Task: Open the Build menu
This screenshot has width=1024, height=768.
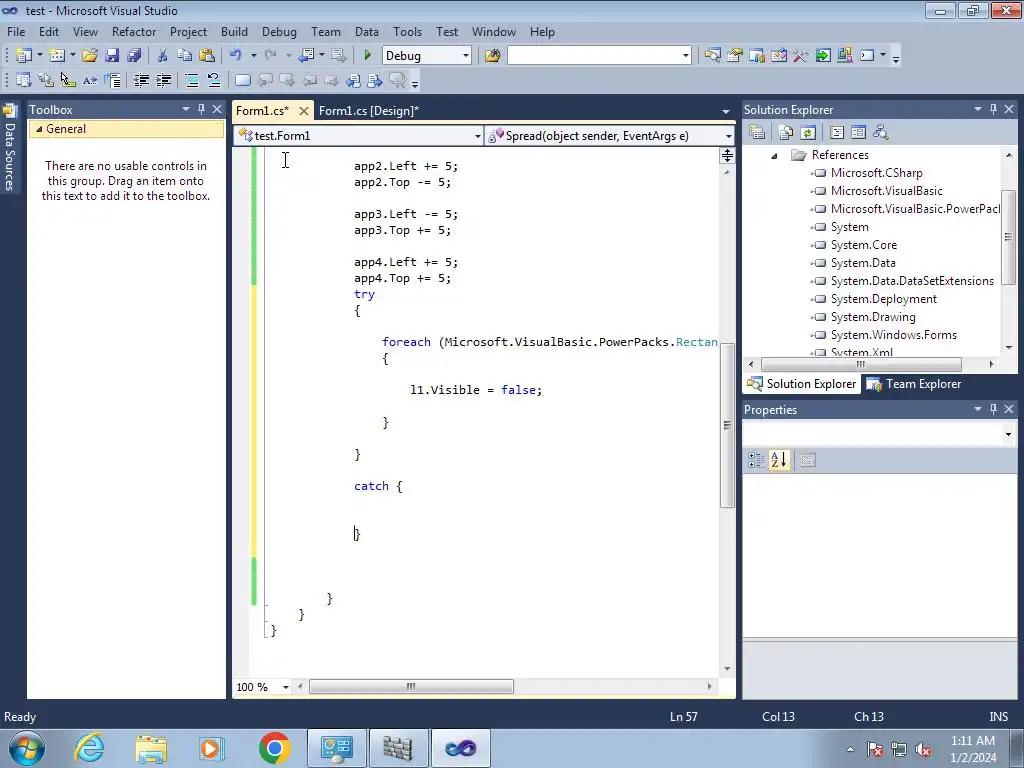Action: (x=234, y=31)
